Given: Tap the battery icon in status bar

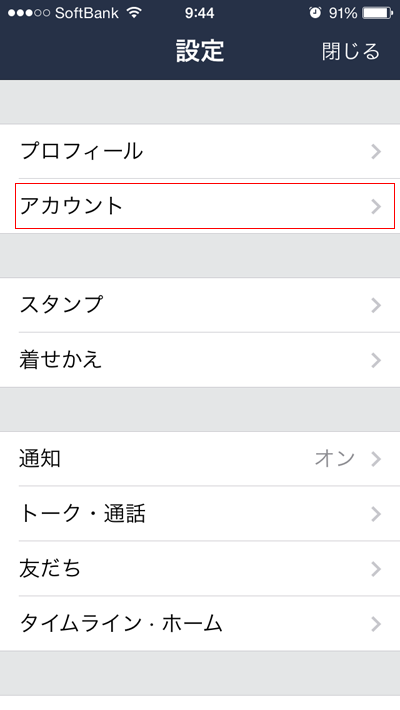Looking at the screenshot, I should tap(378, 13).
